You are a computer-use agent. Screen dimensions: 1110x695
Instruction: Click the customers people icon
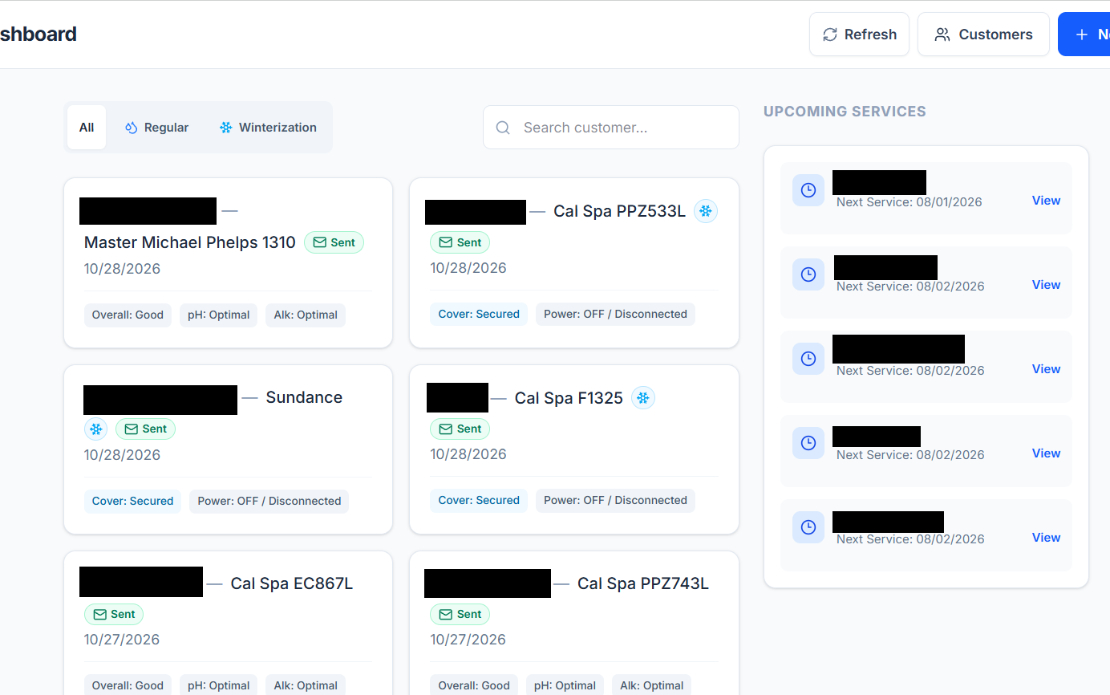pos(942,35)
